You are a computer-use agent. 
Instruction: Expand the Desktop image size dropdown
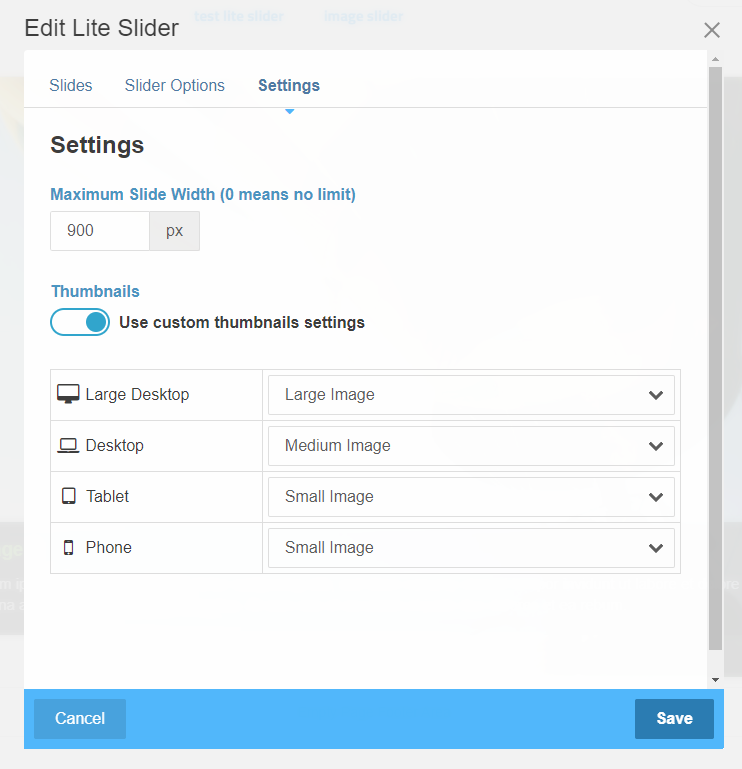tap(471, 446)
